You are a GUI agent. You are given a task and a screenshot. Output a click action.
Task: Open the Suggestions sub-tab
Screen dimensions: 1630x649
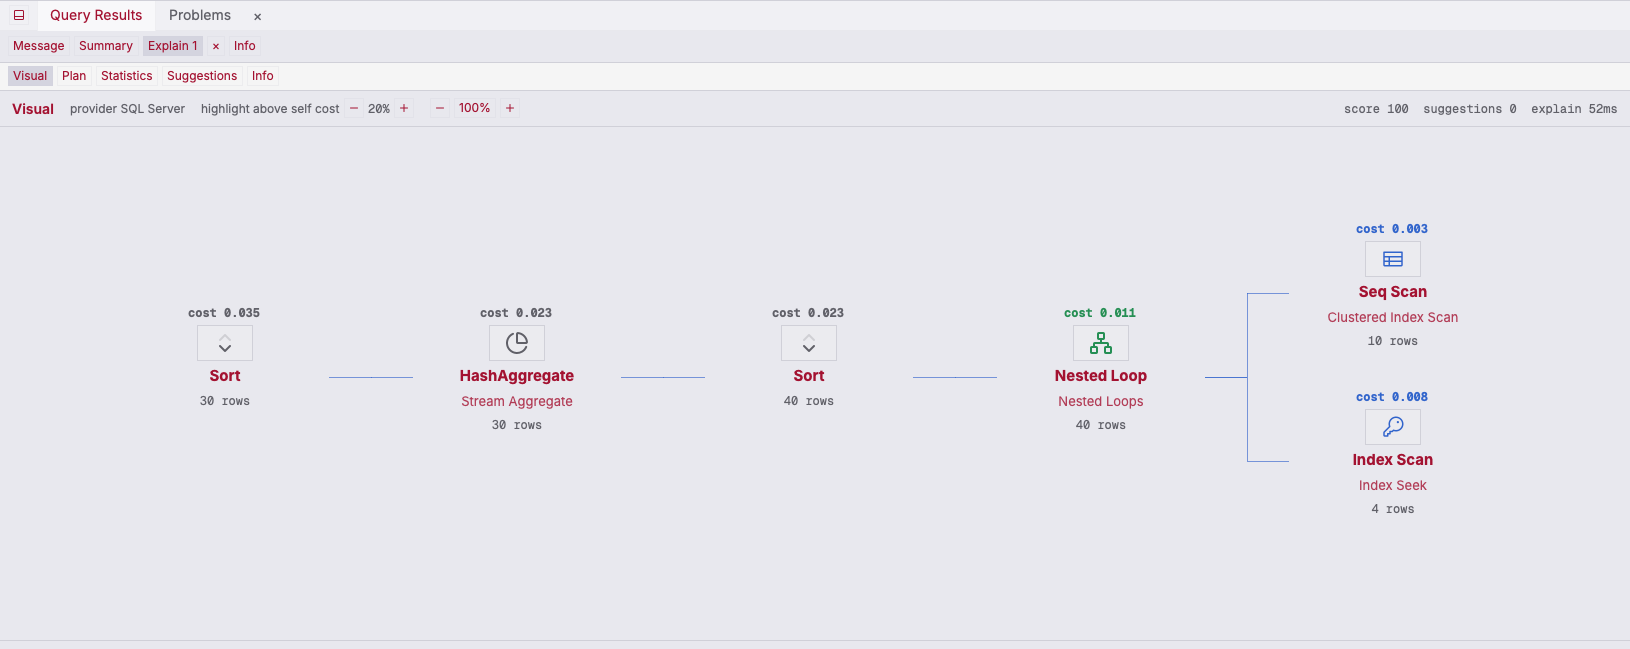click(202, 76)
